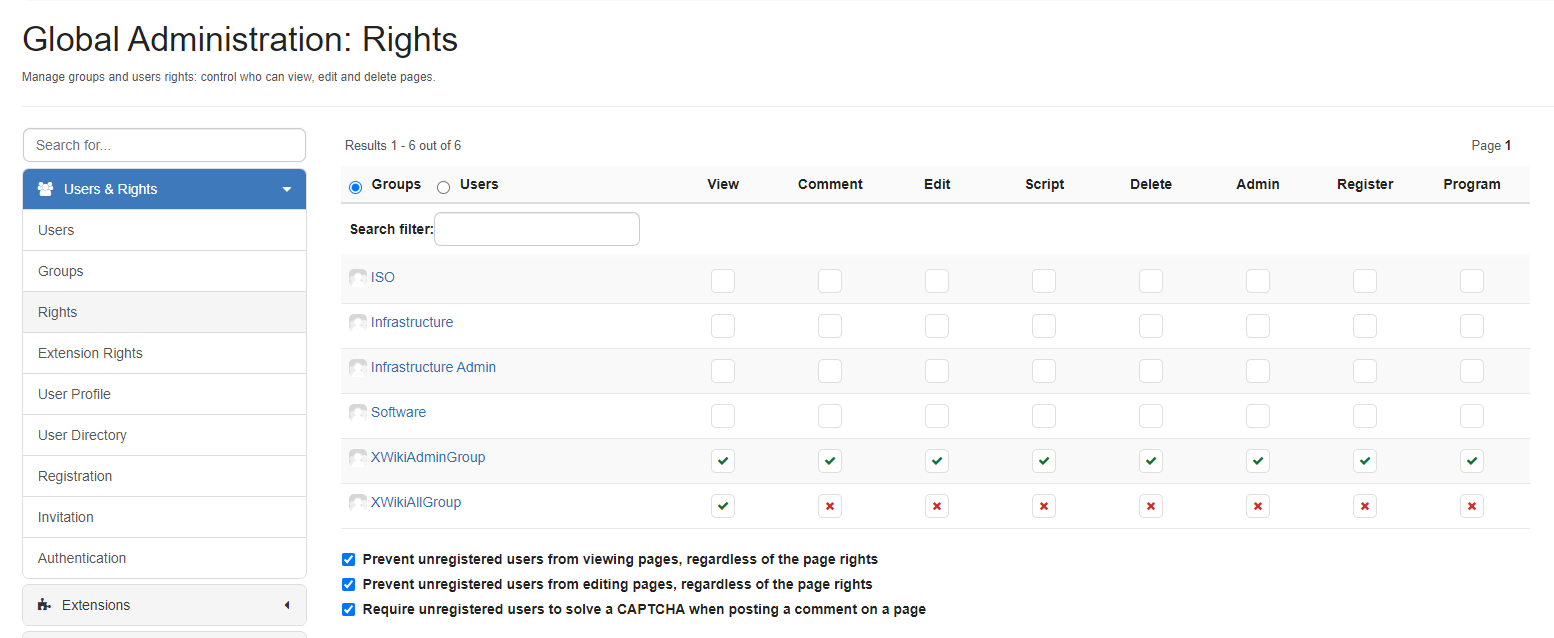The height and width of the screenshot is (638, 1554).
Task: Click the Register column header
Action: 1365,184
